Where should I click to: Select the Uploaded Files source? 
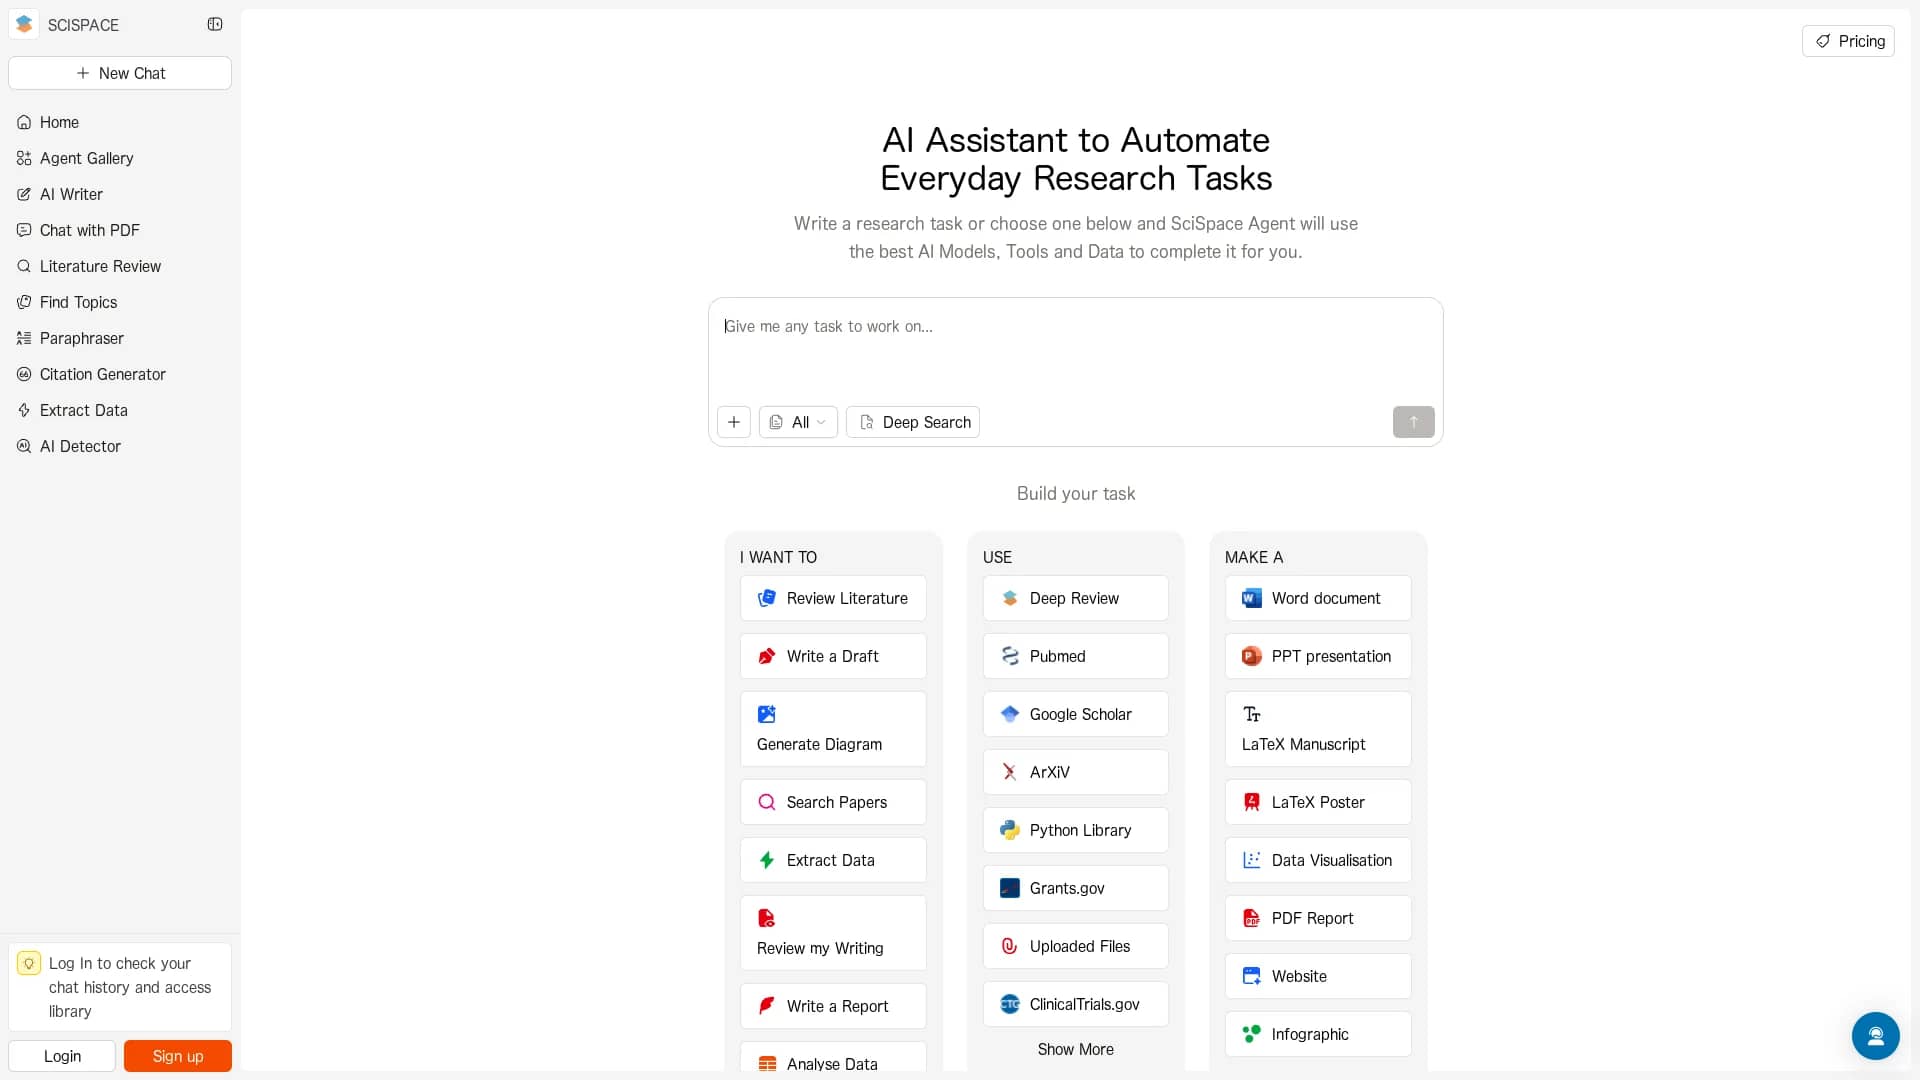1076,946
